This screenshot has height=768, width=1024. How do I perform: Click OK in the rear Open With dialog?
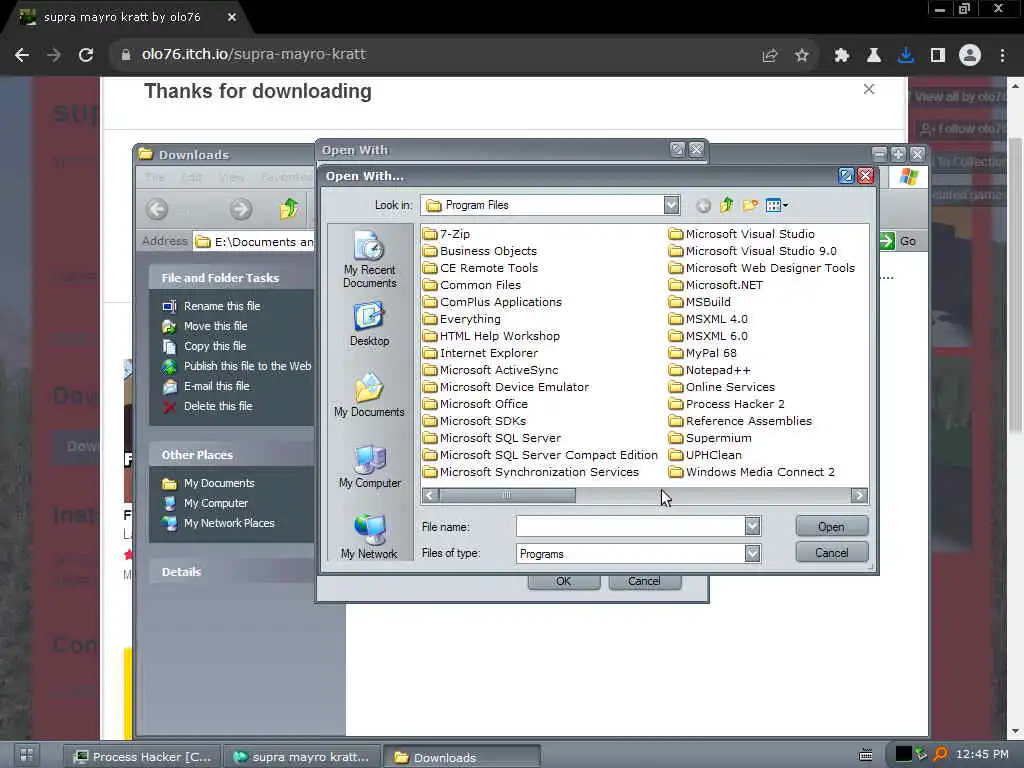(564, 581)
